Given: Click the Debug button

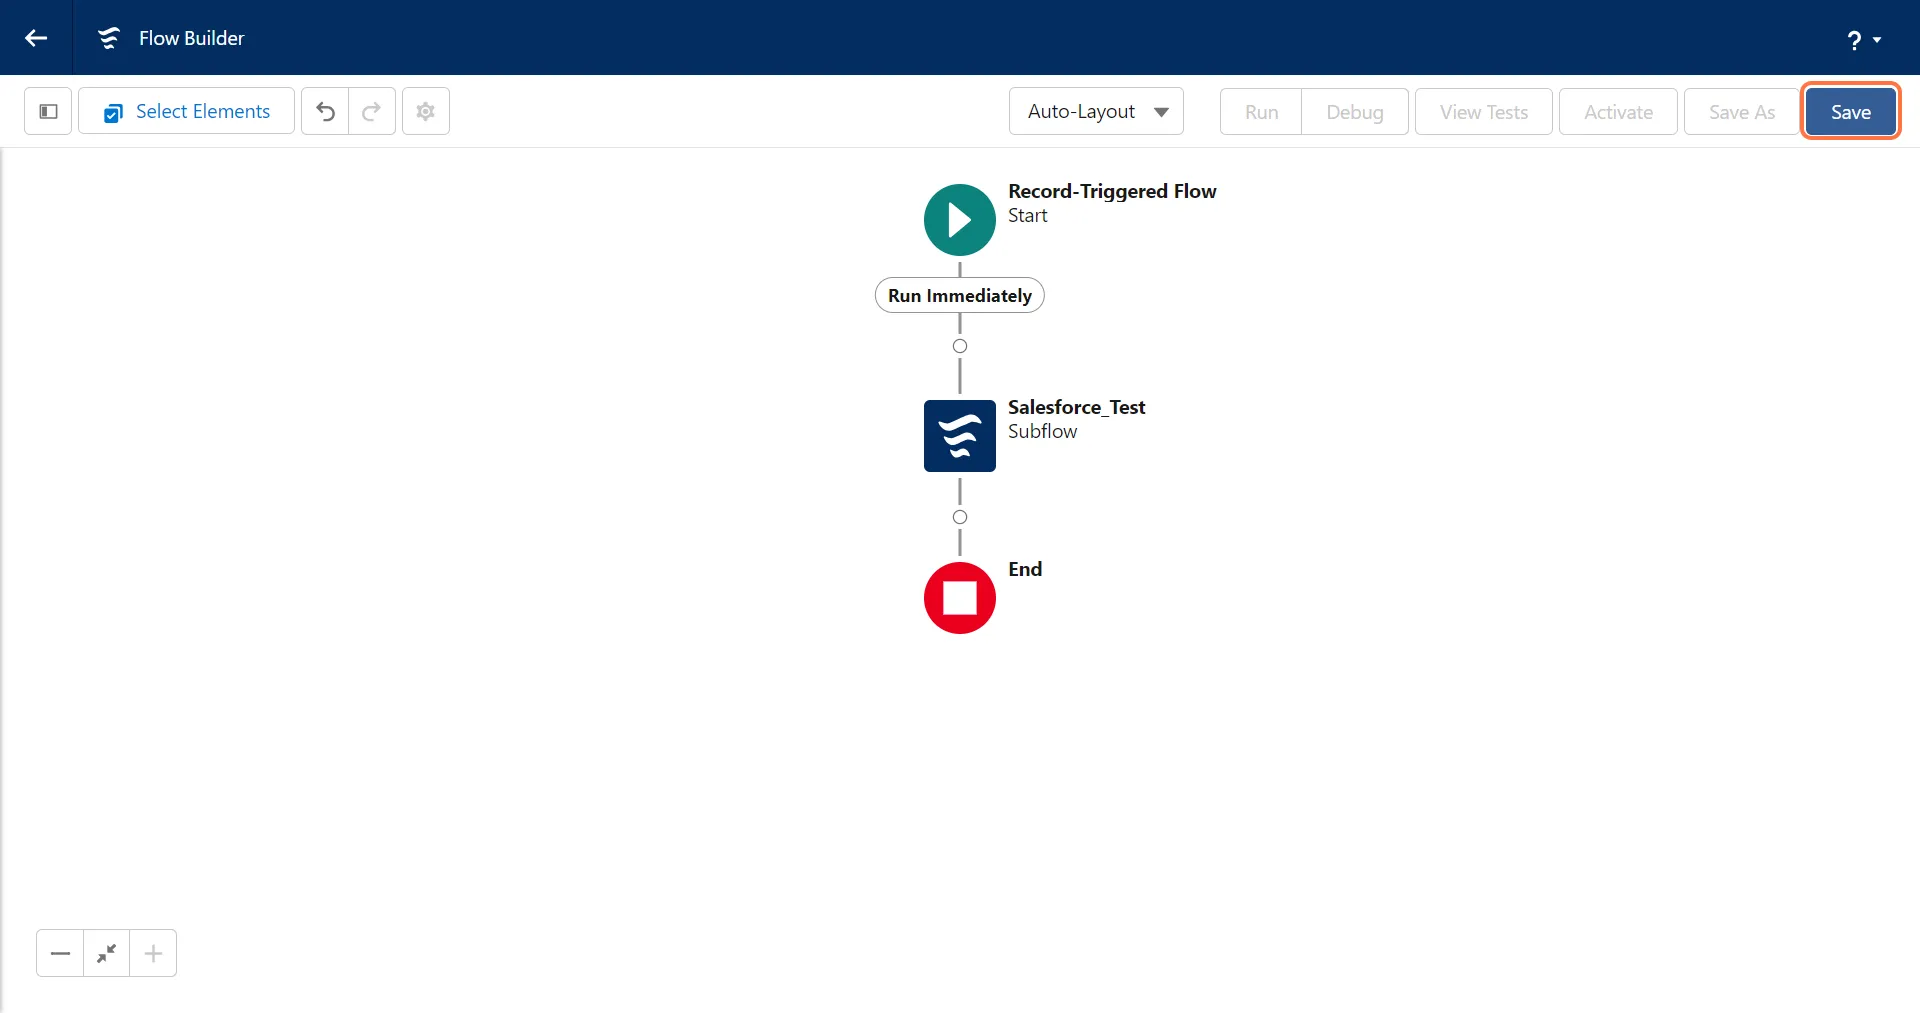Looking at the screenshot, I should (x=1354, y=112).
